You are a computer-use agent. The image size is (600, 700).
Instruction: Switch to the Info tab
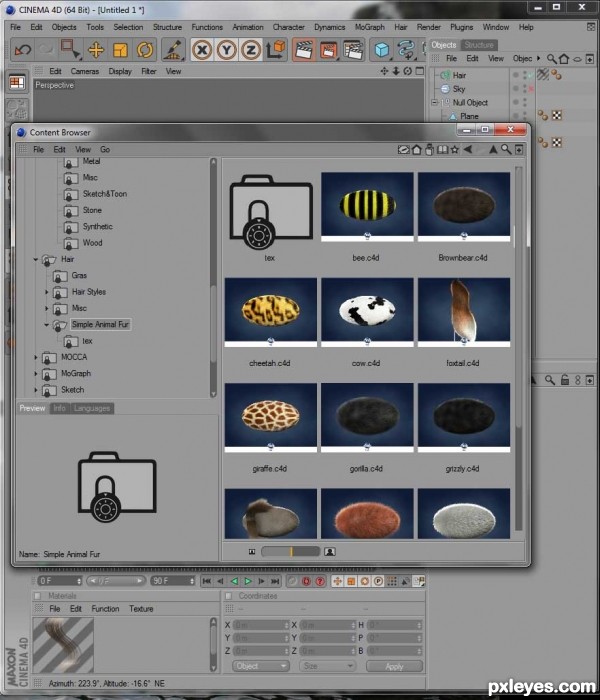(x=59, y=408)
